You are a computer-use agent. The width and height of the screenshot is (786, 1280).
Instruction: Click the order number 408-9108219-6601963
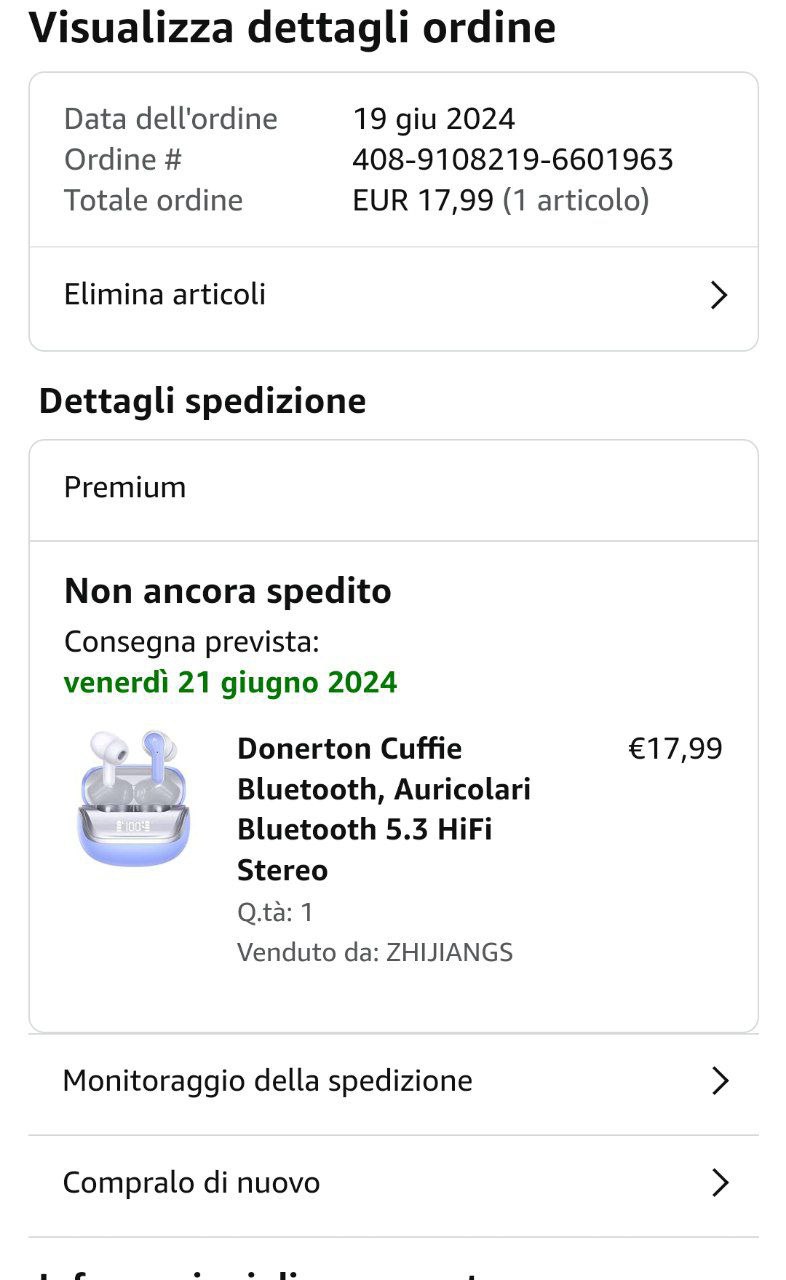pyautogui.click(x=512, y=160)
